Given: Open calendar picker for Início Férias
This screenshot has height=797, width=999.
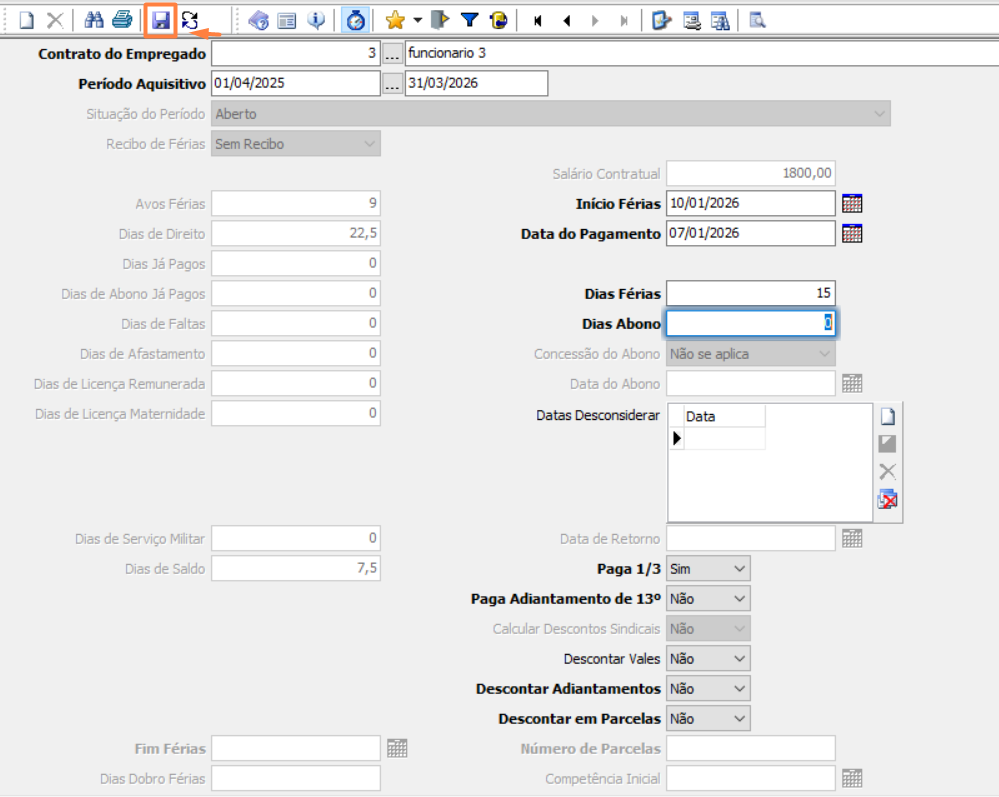Looking at the screenshot, I should (852, 204).
